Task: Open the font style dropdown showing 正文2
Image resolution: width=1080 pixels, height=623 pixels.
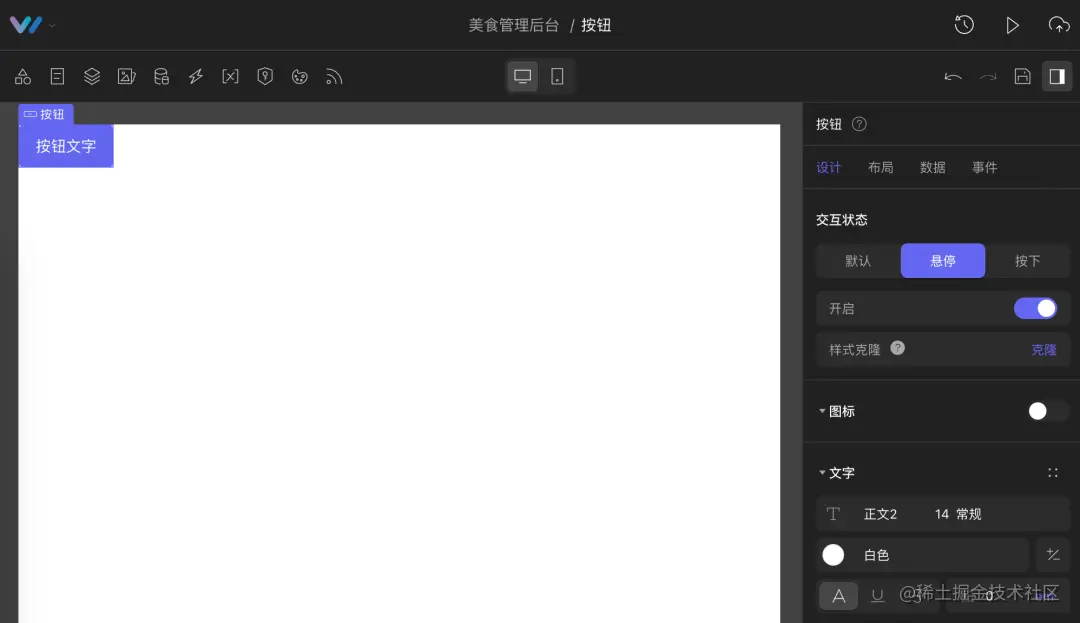Action: [881, 513]
